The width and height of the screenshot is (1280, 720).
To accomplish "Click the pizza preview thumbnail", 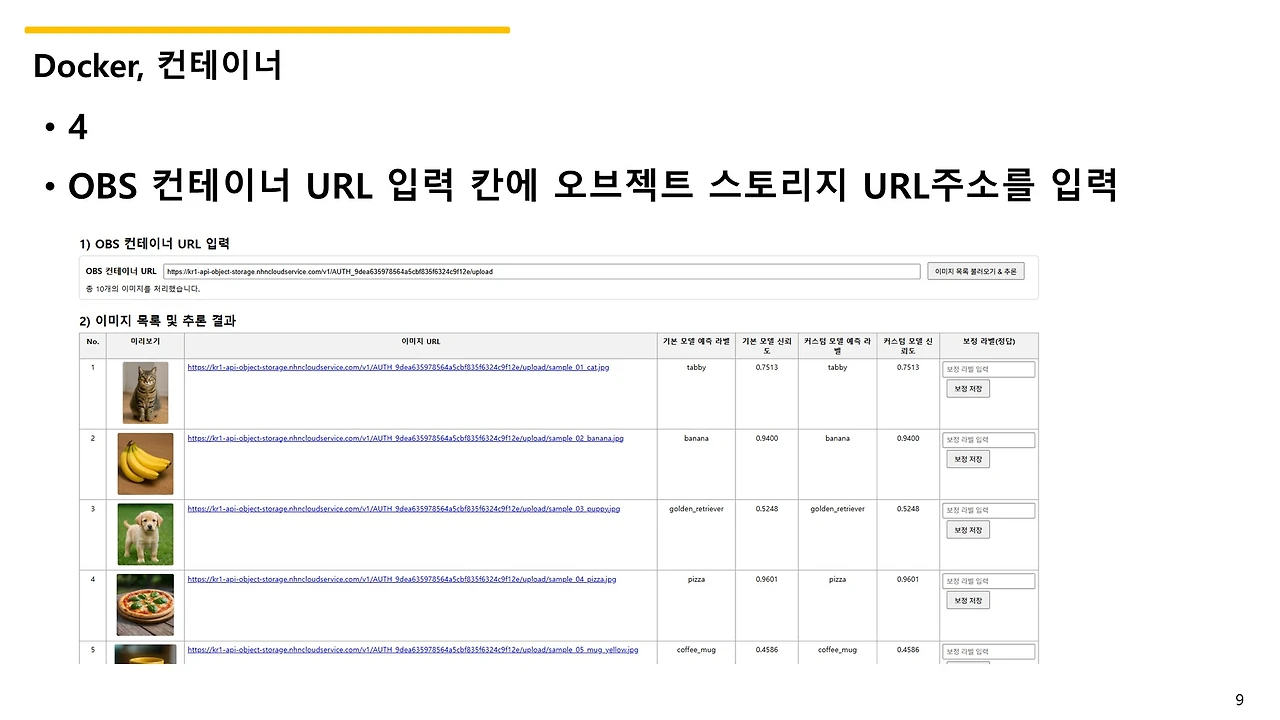I will pos(145,604).
